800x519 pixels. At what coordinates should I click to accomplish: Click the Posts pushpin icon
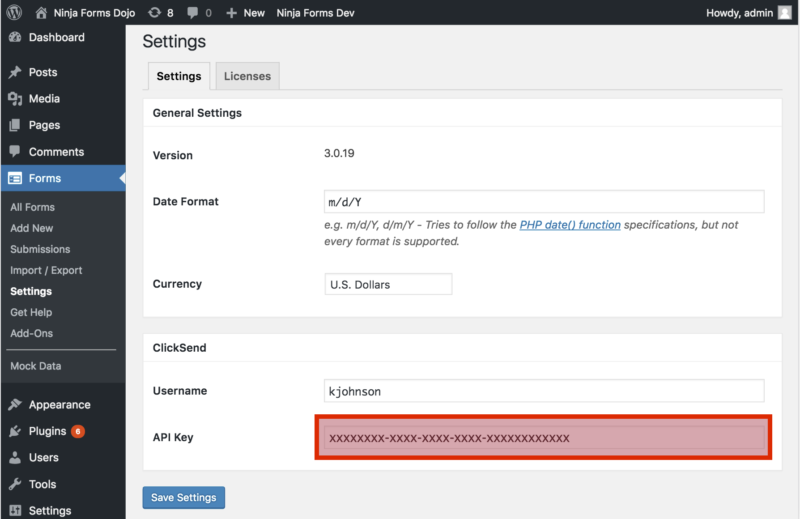15,72
